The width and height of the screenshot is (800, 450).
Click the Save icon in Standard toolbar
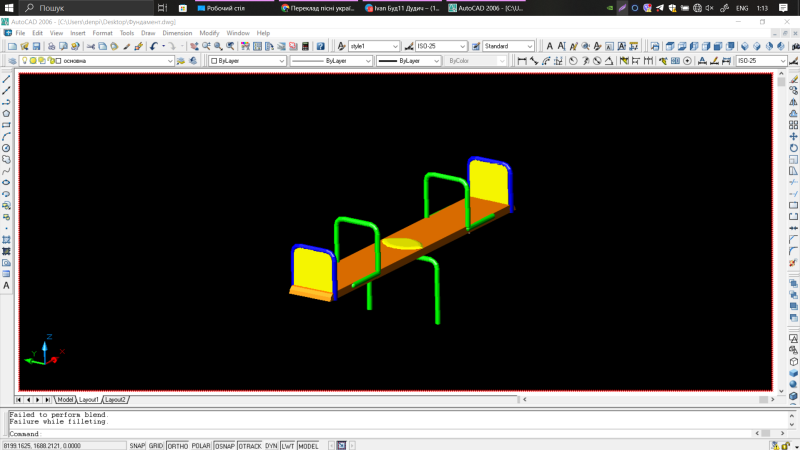click(x=36, y=46)
